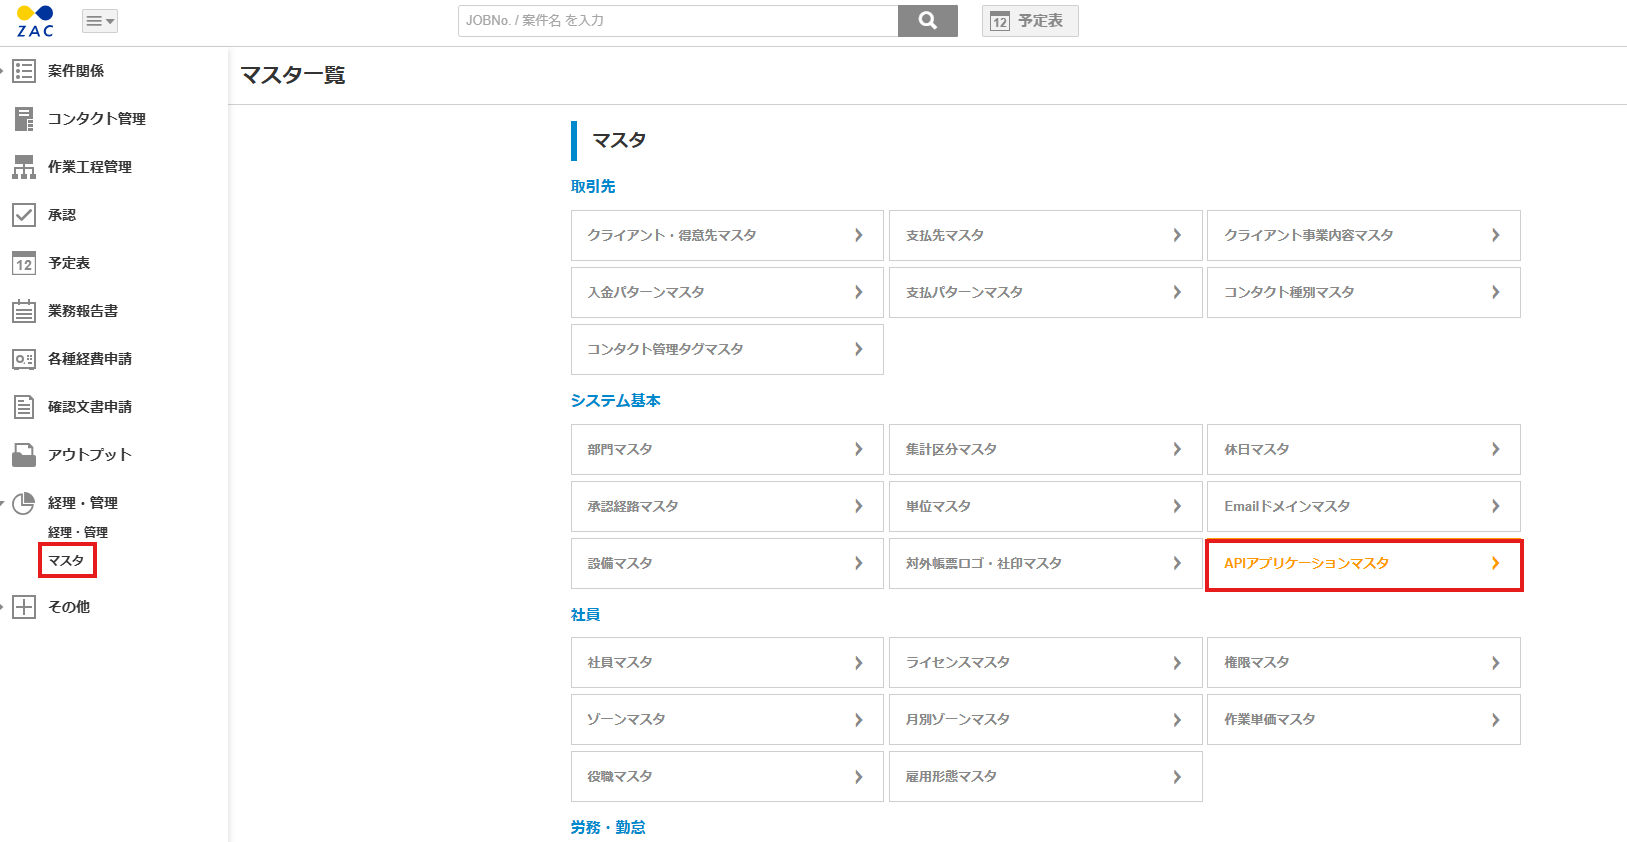
Task: Click the ゾーンマスタ chevron arrow
Action: coord(859,720)
